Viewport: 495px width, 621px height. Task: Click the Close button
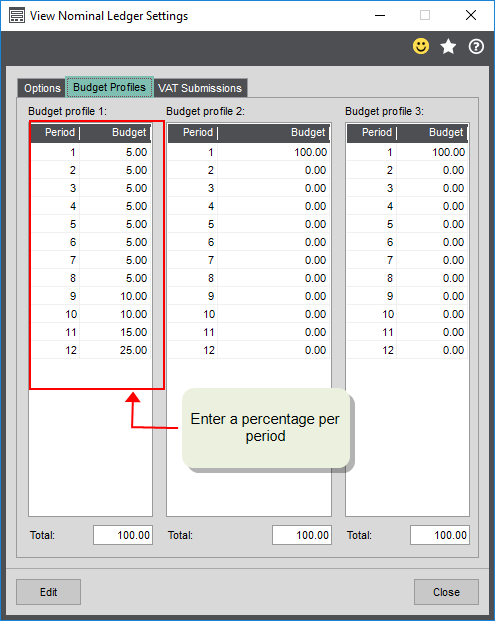pos(446,592)
